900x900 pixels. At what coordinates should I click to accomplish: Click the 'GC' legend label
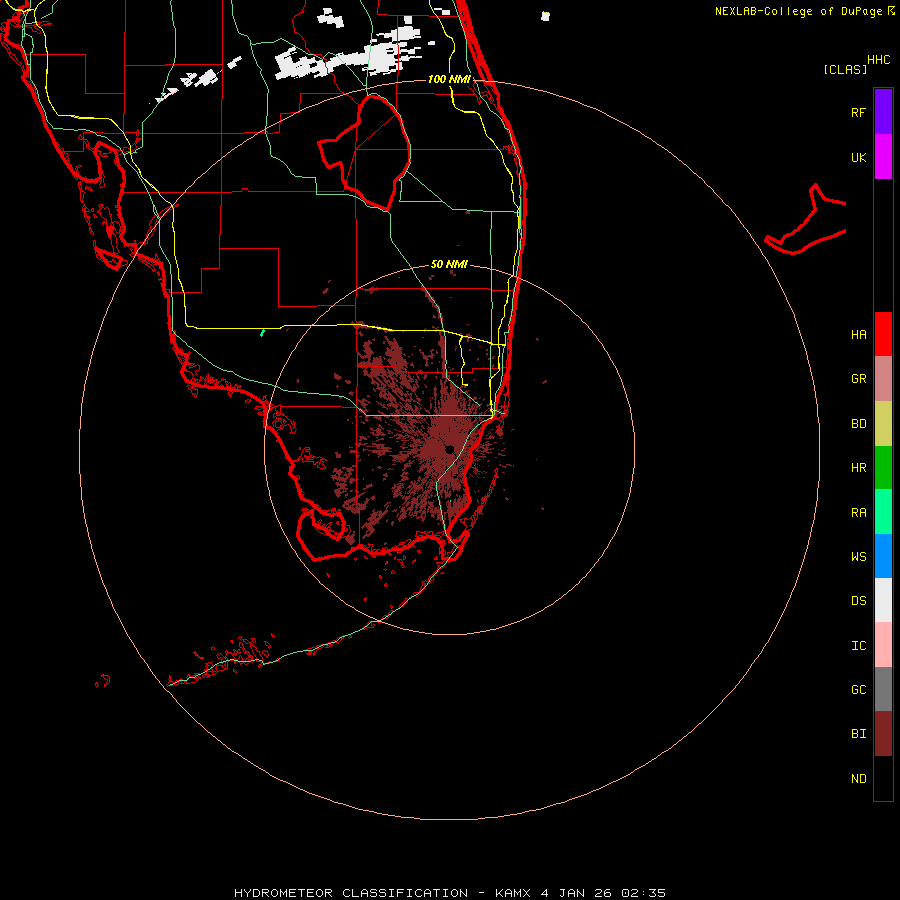pyautogui.click(x=858, y=690)
